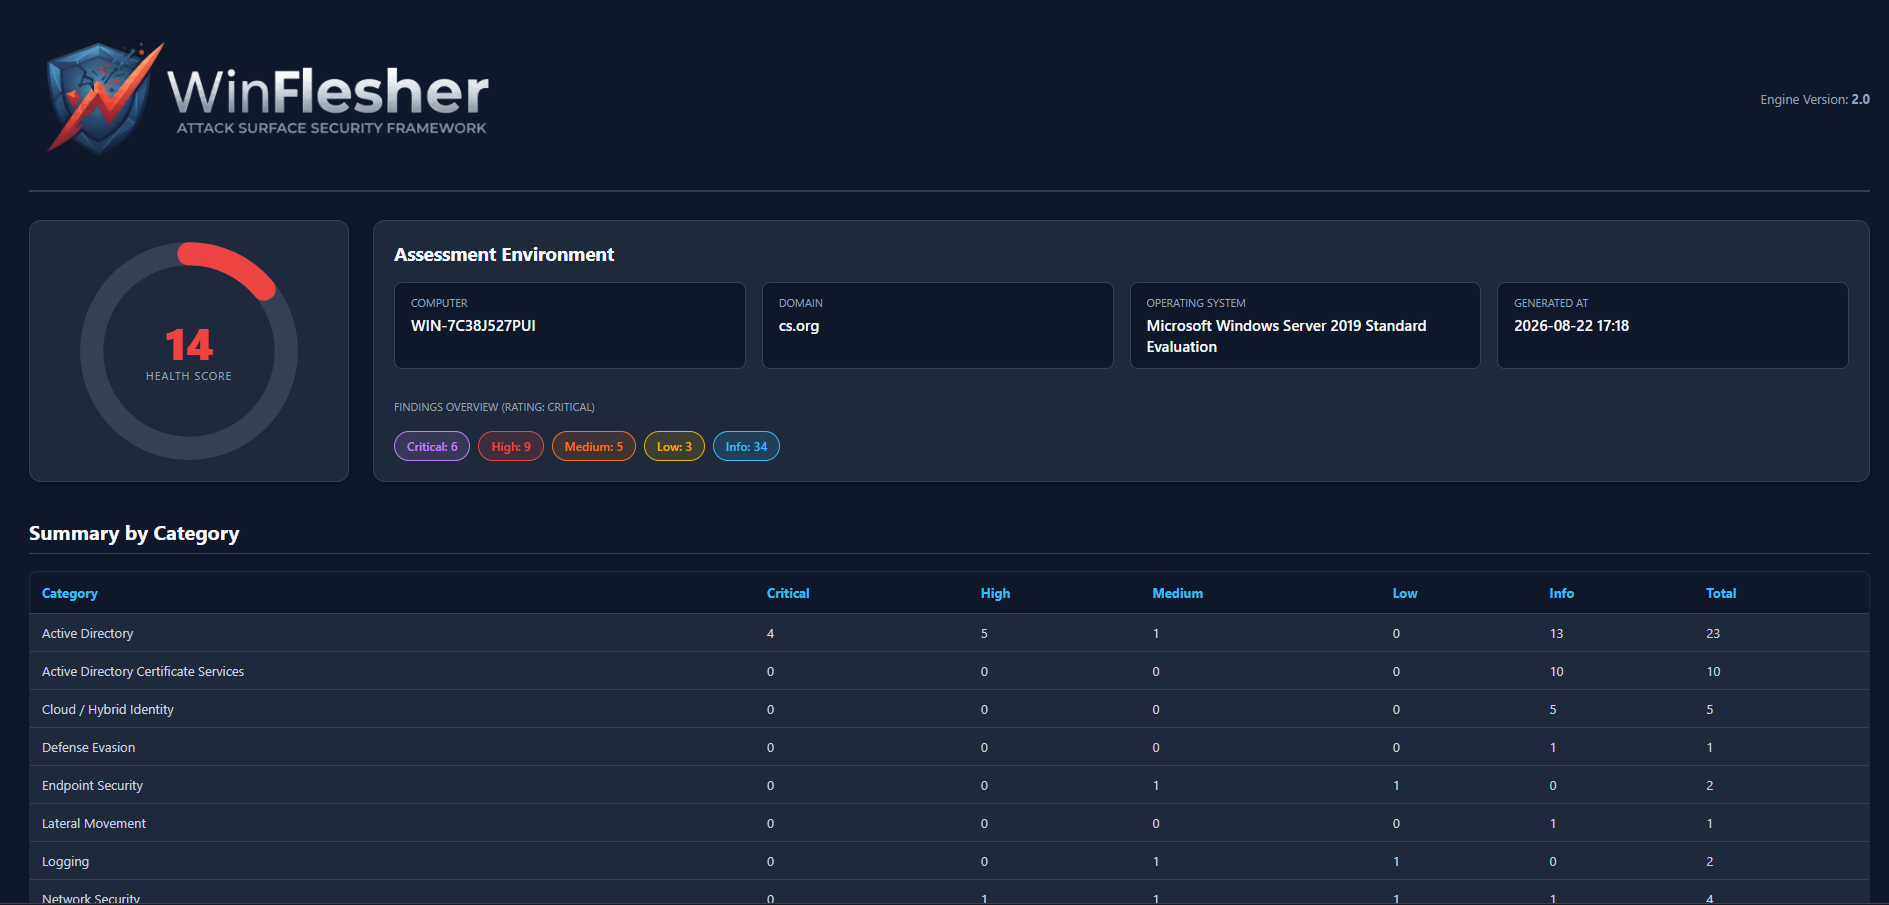Click the domain value cs.org
1889x905 pixels.
(799, 326)
